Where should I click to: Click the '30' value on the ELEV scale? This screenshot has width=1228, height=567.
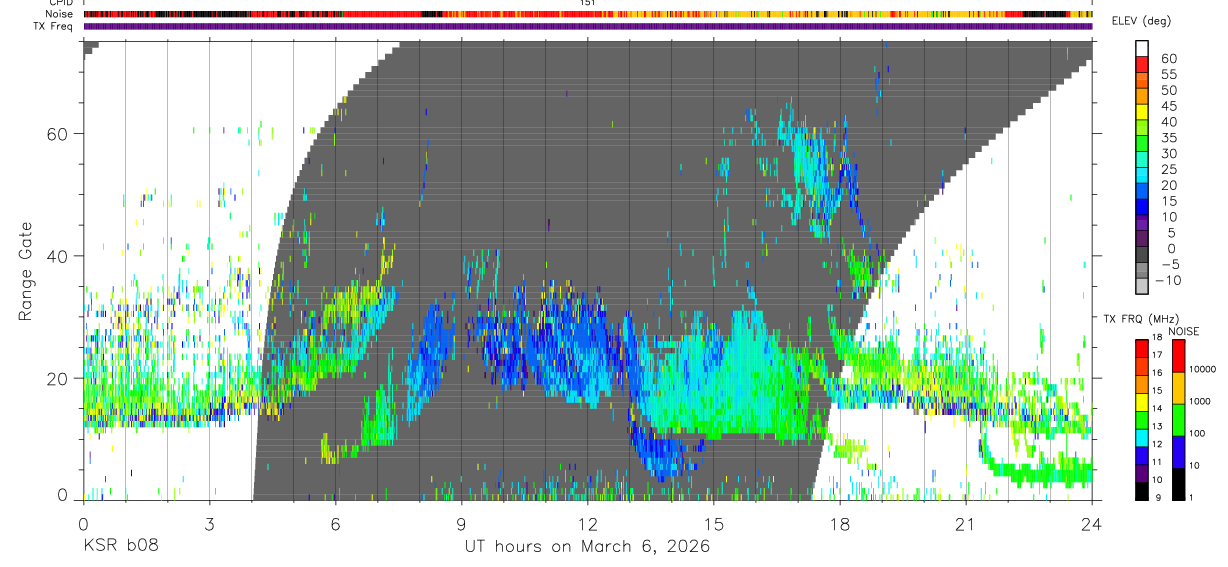1167,154
